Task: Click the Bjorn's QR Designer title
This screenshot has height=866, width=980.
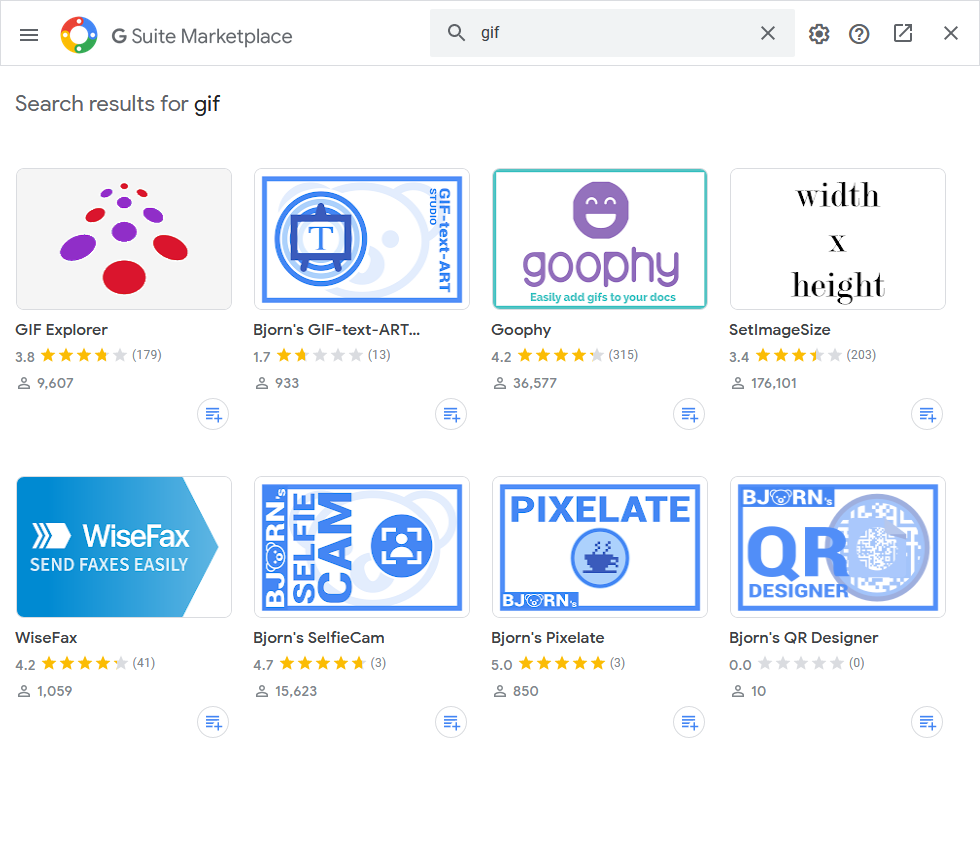Action: tap(803, 638)
